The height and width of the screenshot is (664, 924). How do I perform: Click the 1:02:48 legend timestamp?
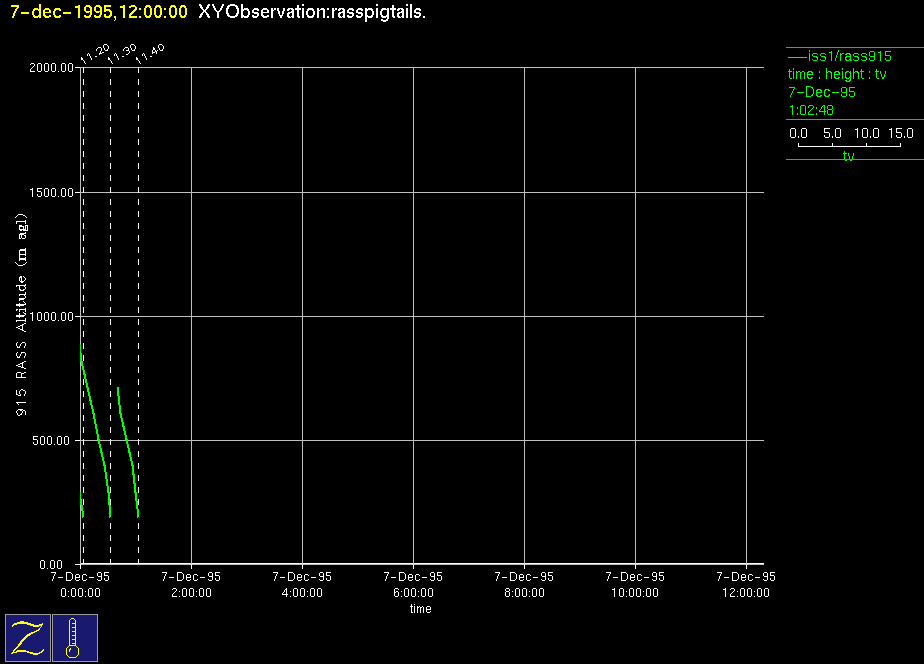pyautogui.click(x=811, y=110)
